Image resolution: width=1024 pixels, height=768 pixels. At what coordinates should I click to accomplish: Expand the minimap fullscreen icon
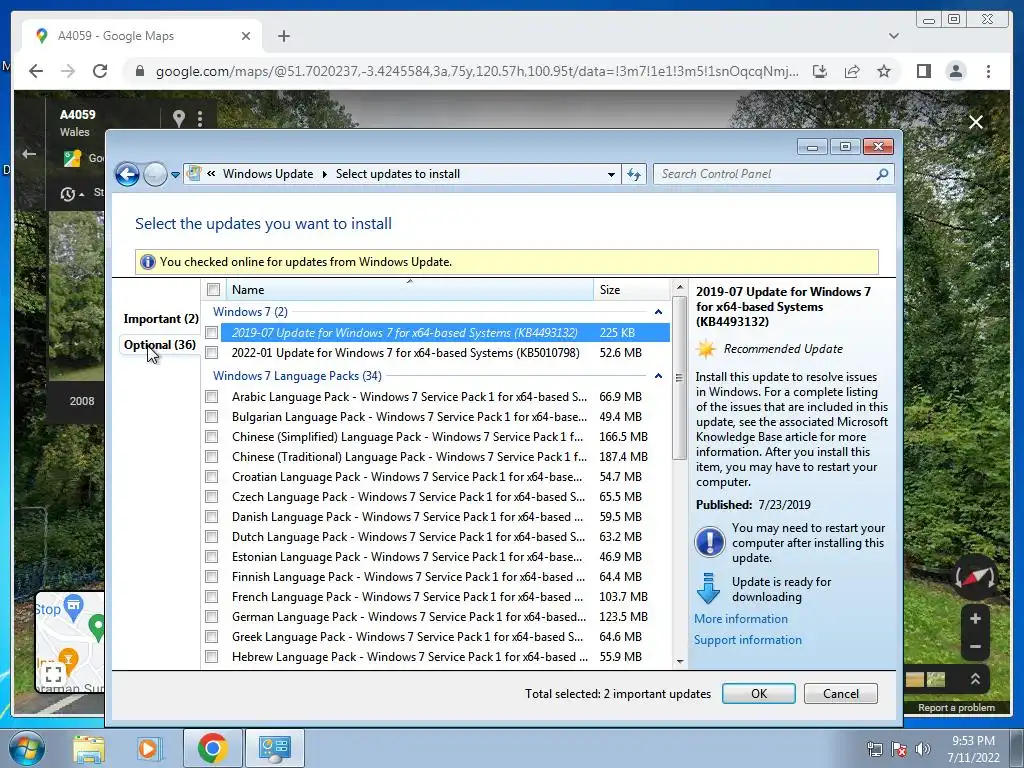point(54,674)
